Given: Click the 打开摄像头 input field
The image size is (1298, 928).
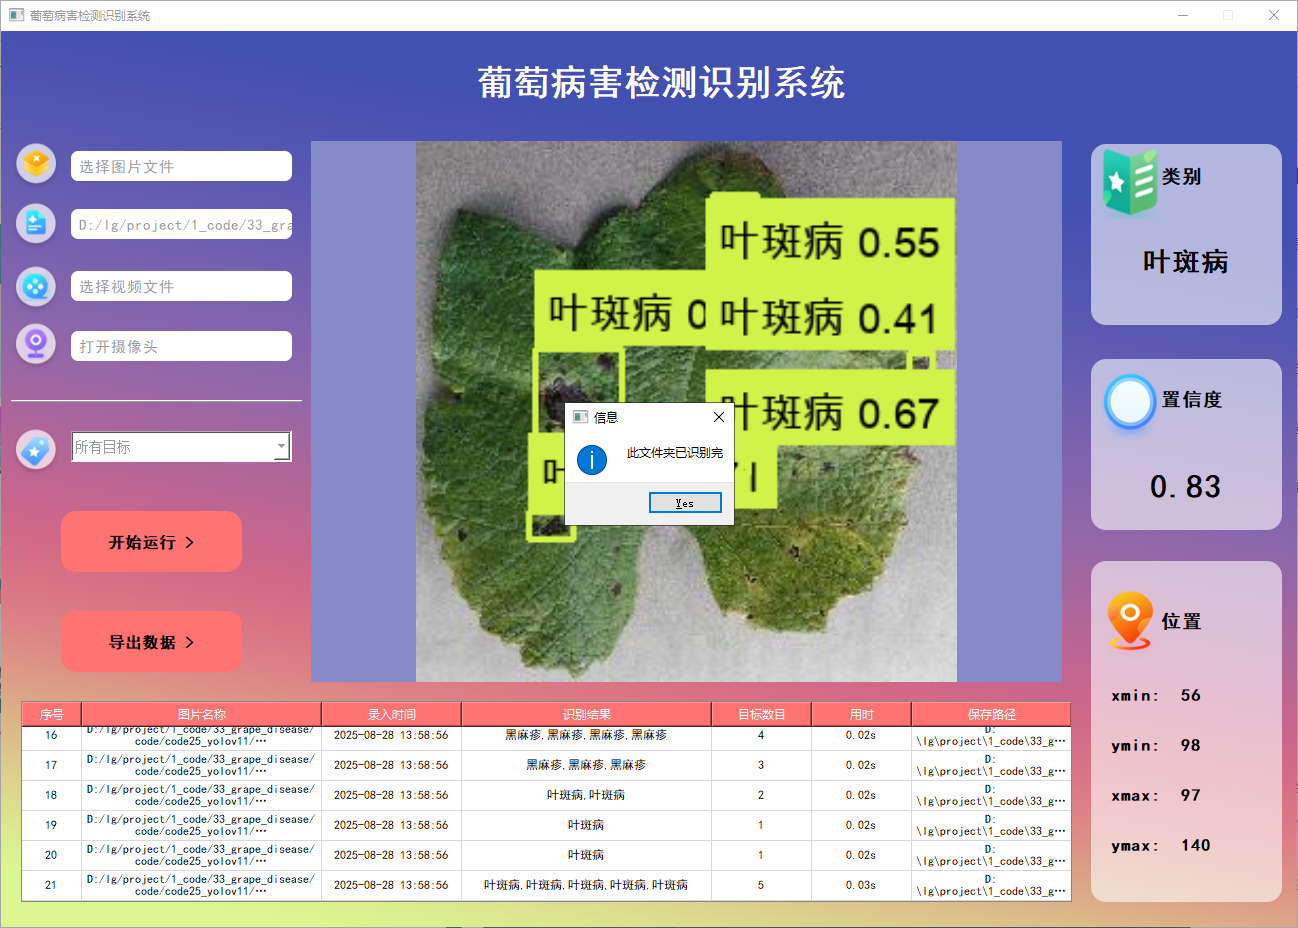Looking at the screenshot, I should click(181, 346).
